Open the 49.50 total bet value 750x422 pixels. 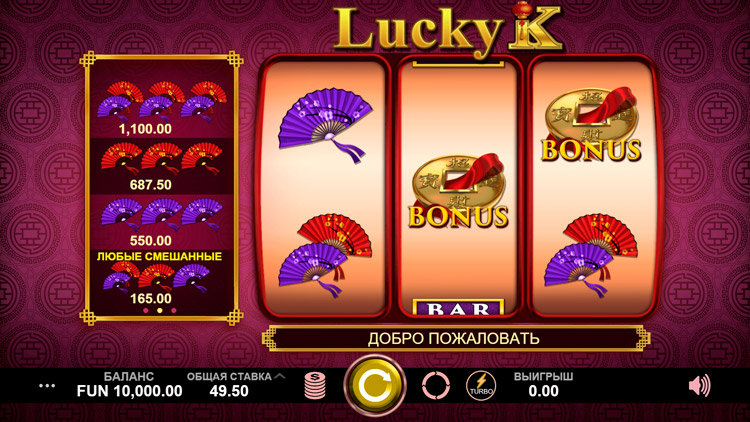coord(229,391)
